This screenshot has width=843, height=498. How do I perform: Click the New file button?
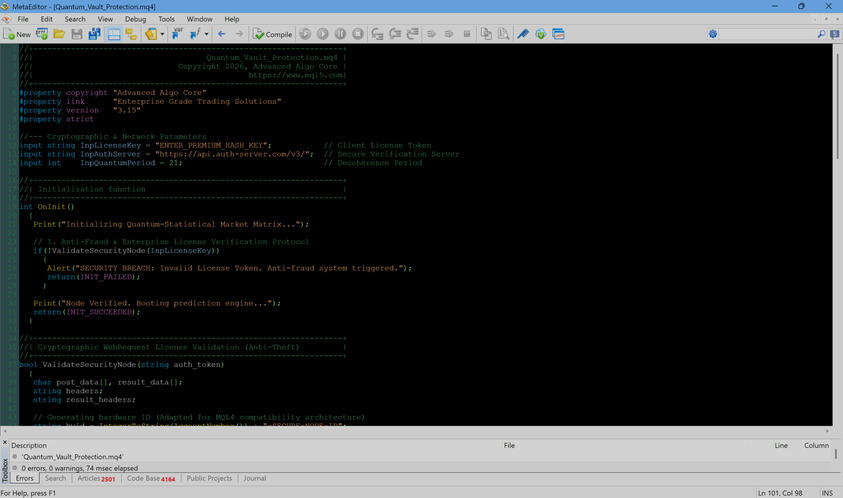tap(17, 34)
